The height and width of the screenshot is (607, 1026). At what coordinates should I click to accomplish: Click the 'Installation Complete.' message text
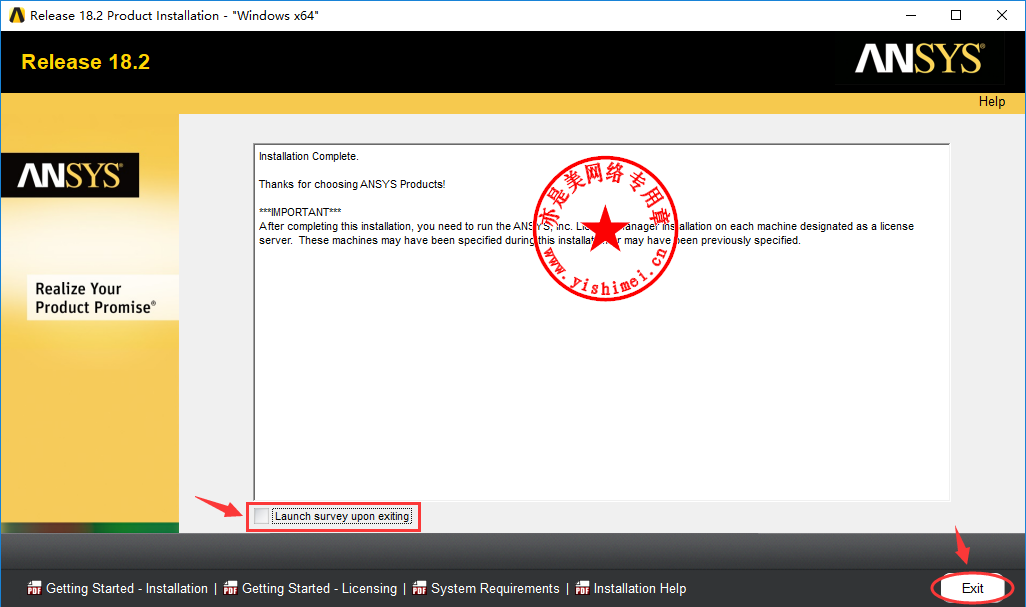click(x=309, y=156)
